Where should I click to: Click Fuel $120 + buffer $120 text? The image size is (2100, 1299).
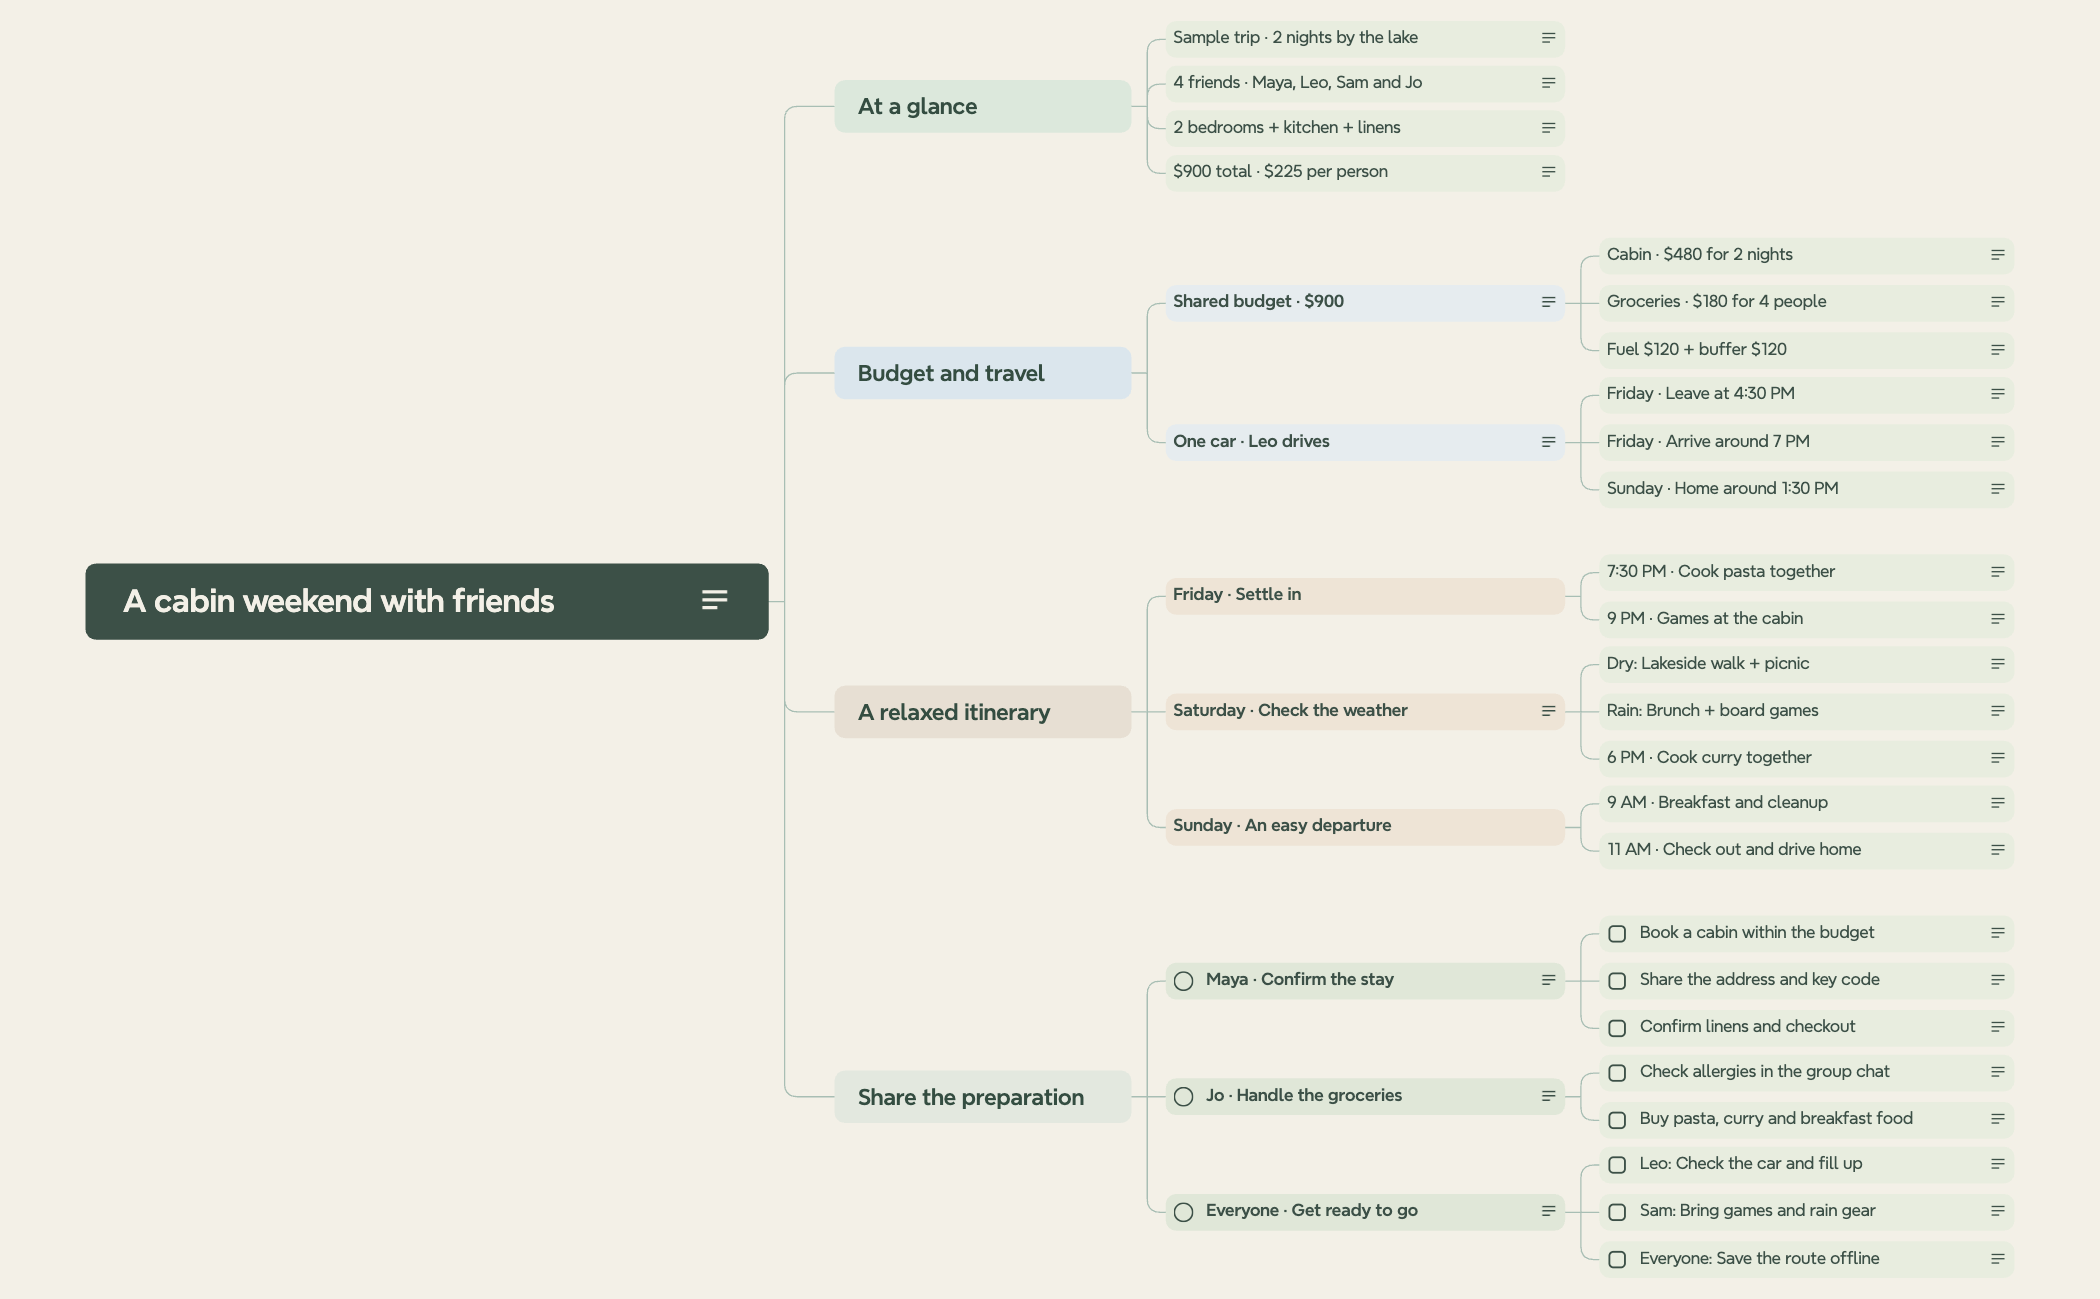pos(1697,350)
